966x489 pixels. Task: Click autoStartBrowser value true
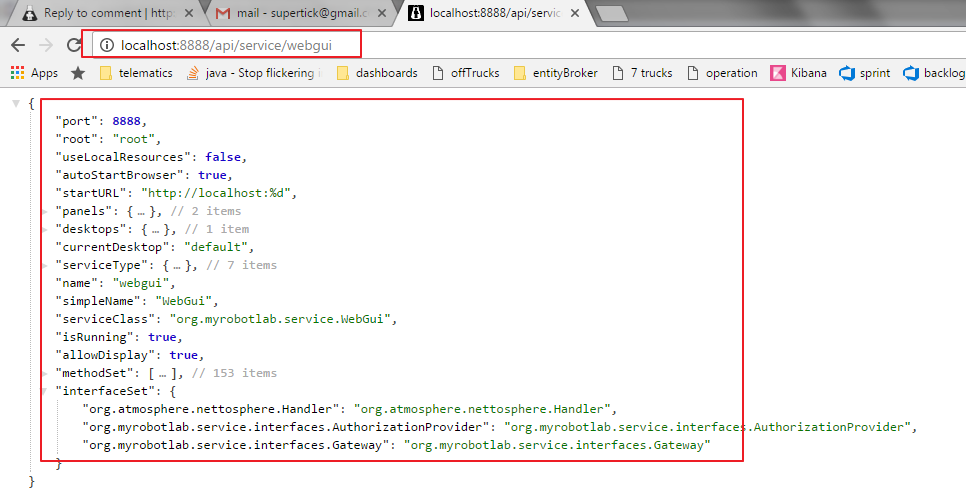click(x=213, y=175)
